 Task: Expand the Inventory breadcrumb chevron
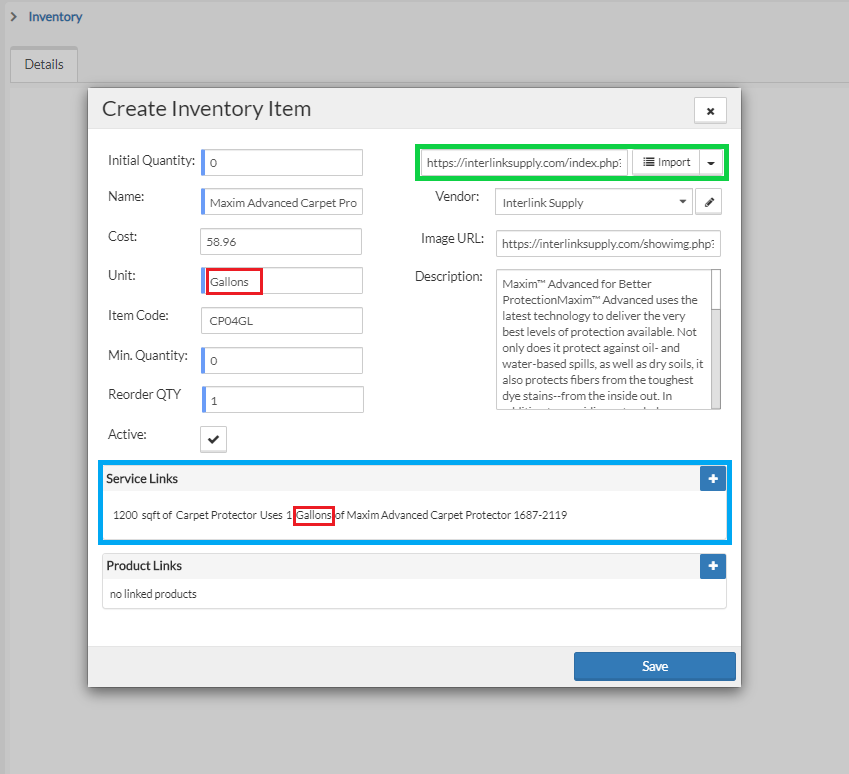pos(13,17)
